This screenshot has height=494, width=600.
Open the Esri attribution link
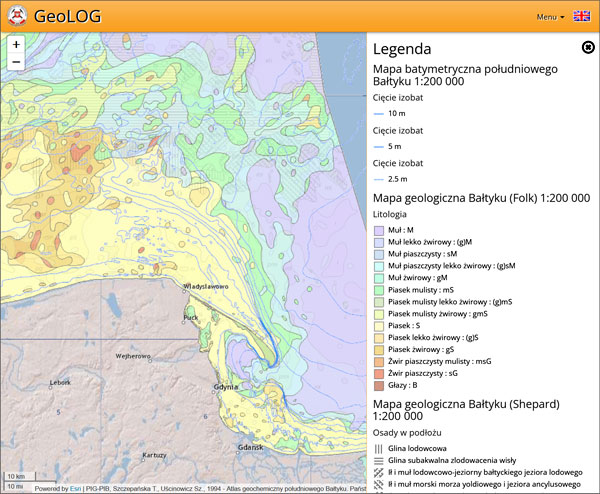pyautogui.click(x=75, y=489)
